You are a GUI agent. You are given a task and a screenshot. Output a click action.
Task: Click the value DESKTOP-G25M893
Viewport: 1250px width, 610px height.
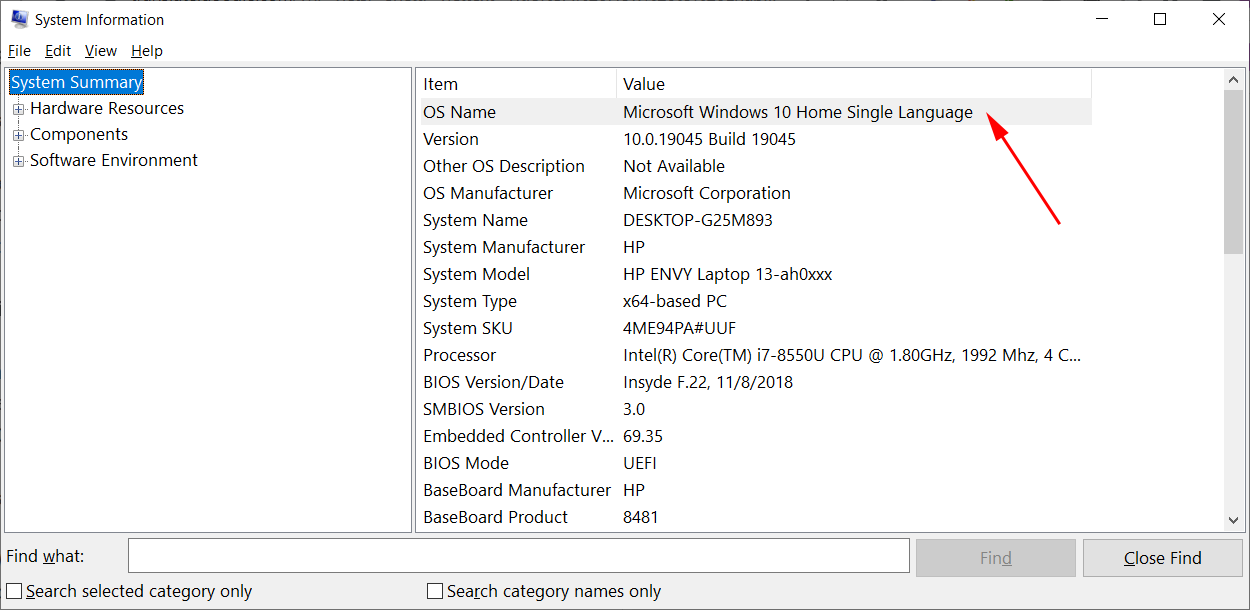pyautogui.click(x=698, y=220)
